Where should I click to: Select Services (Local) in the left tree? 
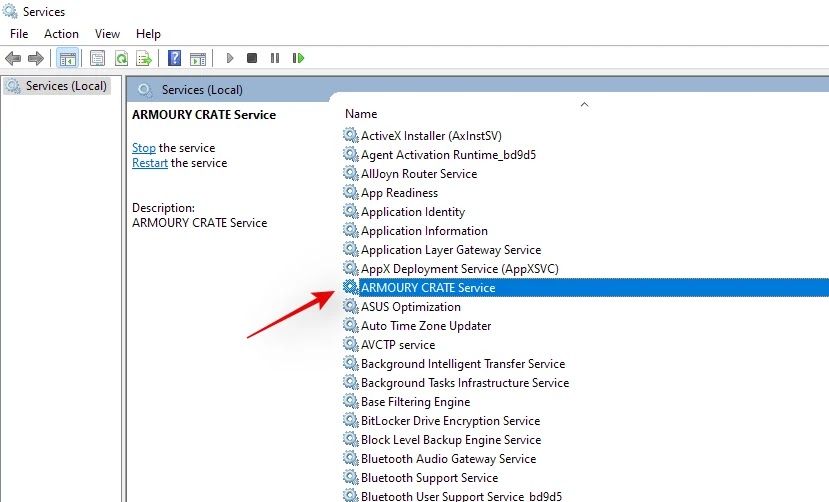(57, 86)
